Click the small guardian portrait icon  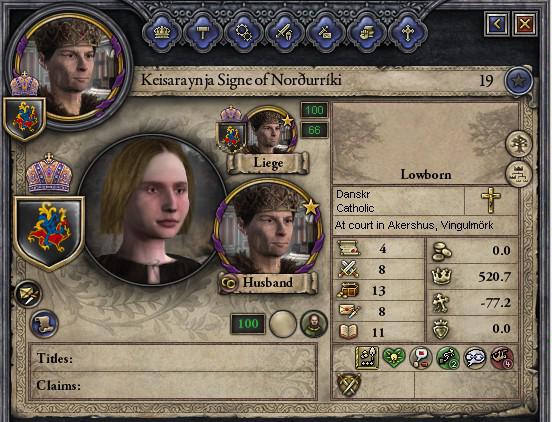(x=314, y=323)
